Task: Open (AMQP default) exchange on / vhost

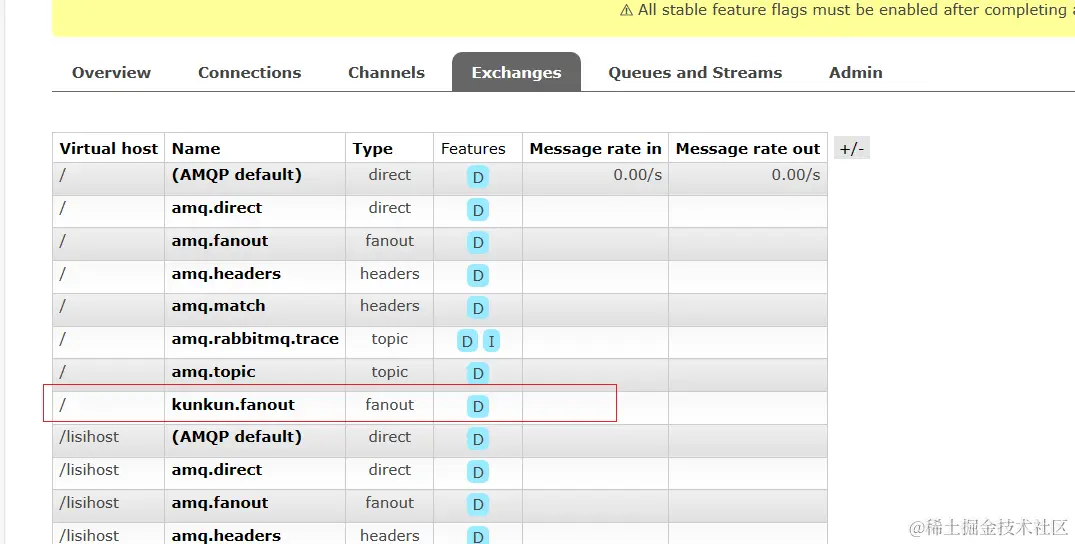Action: pos(237,175)
